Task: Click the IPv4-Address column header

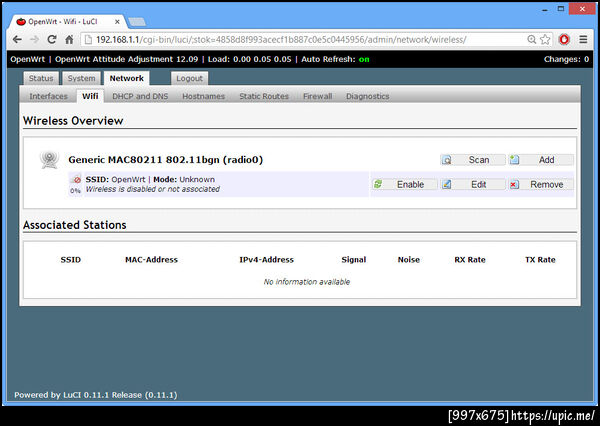Action: (x=266, y=260)
